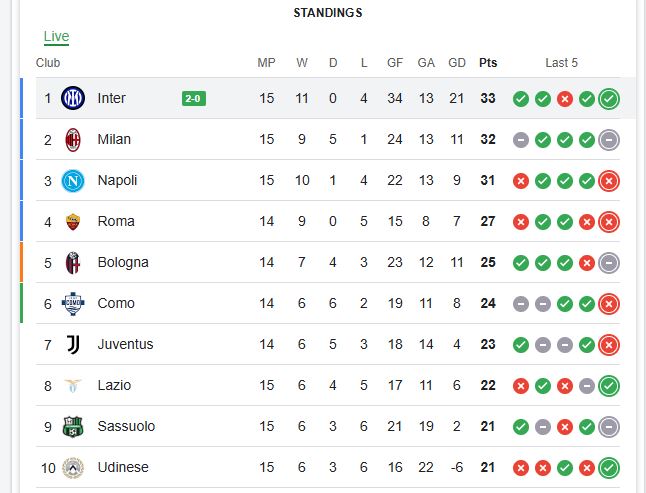Click the Last 5 column header
This screenshot has width=646, height=493.
pos(561,62)
